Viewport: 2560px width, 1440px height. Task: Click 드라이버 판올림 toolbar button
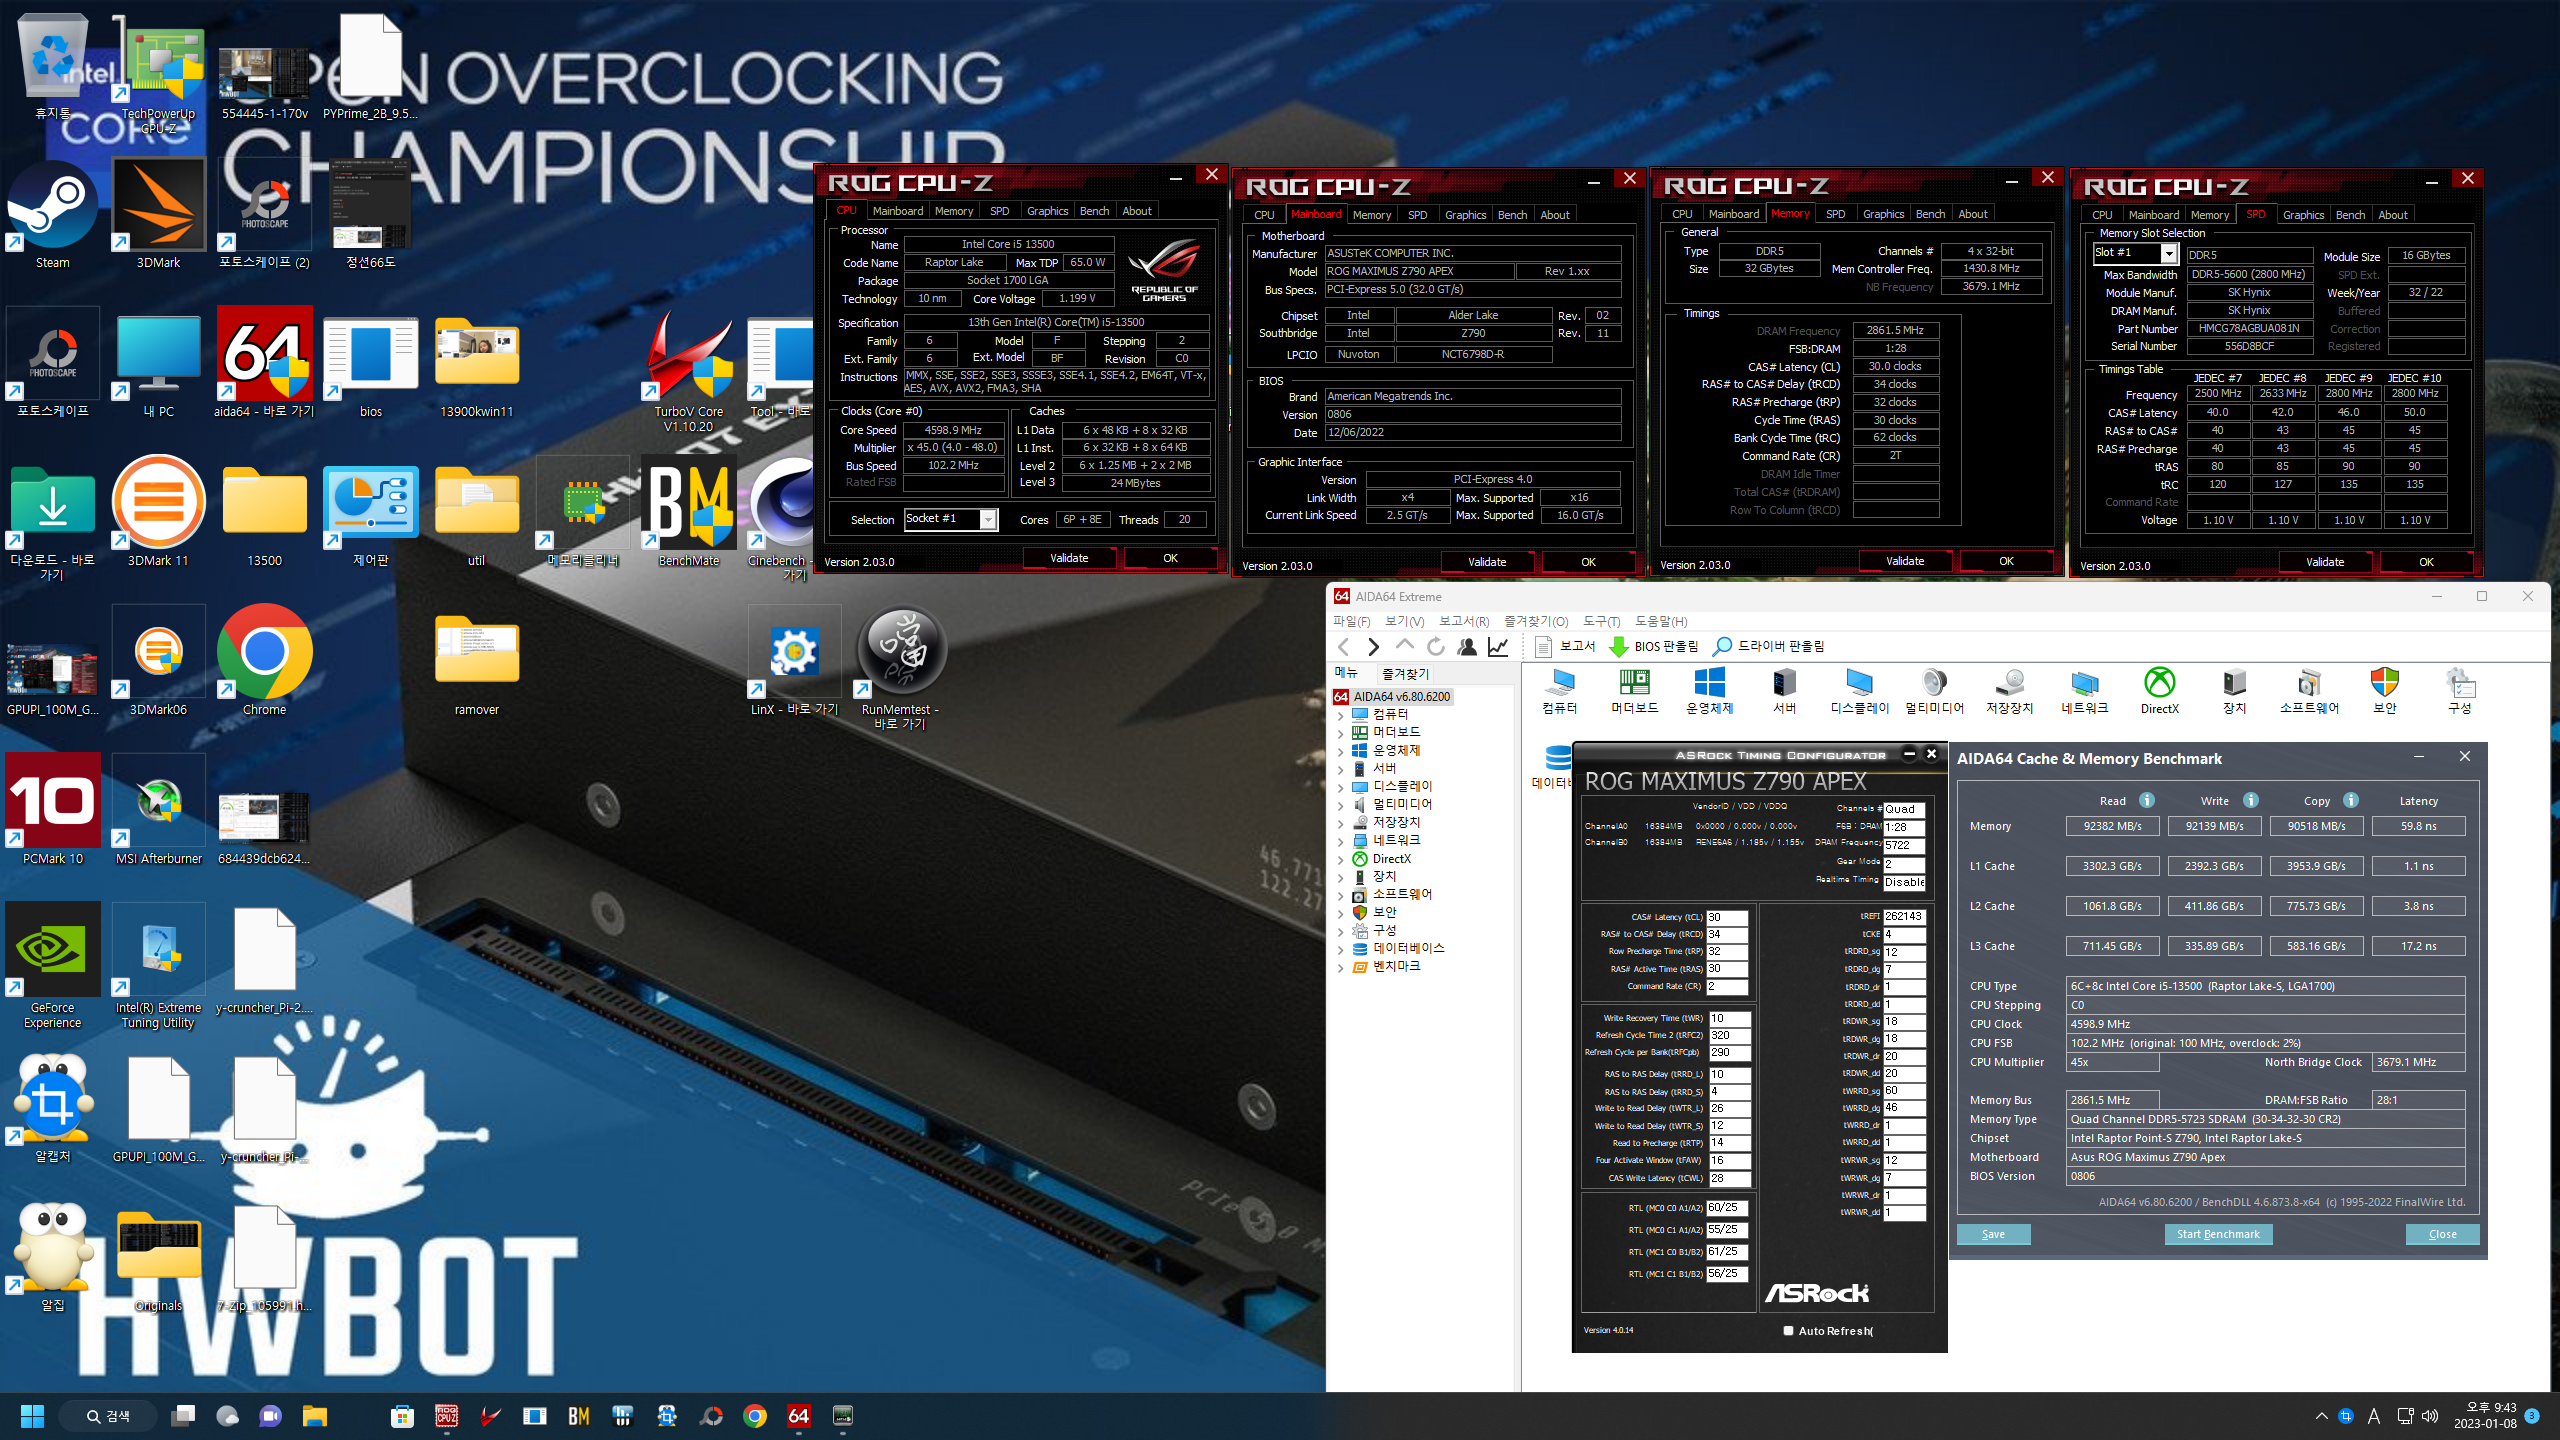point(1769,647)
